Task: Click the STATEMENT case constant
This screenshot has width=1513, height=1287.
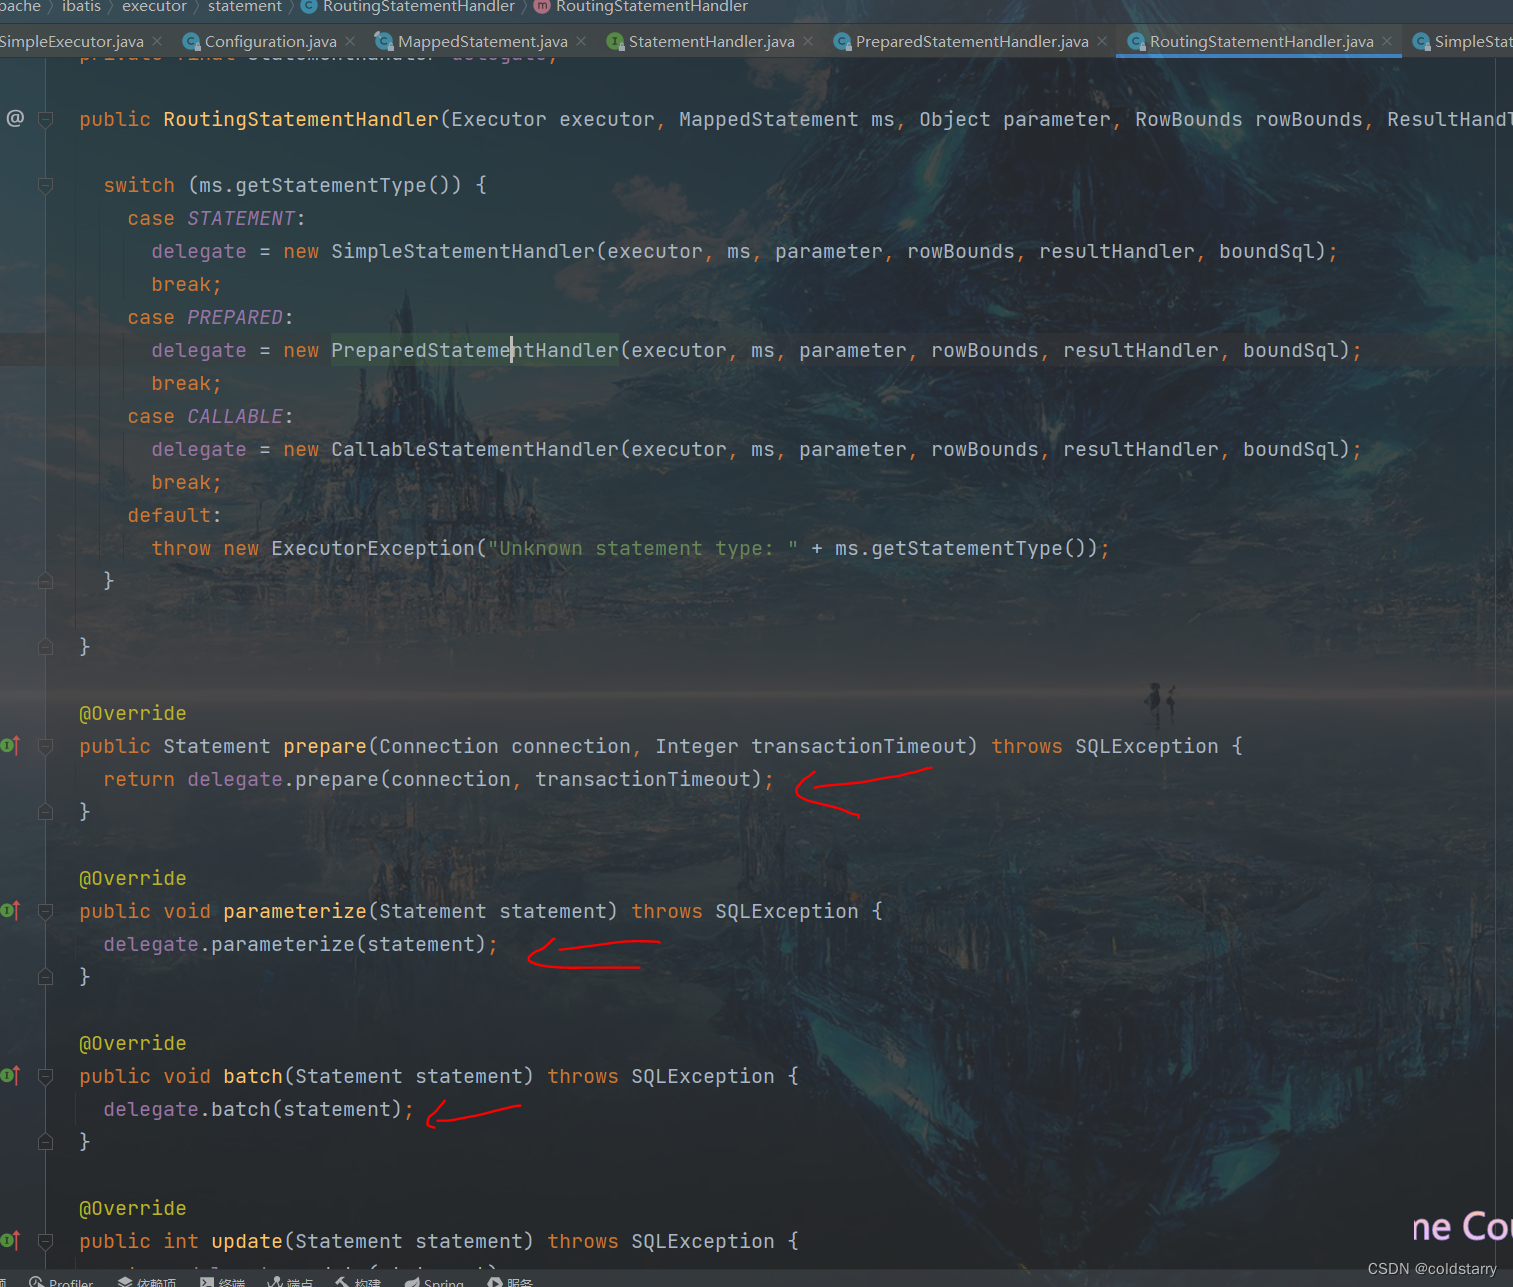Action: coord(241,218)
